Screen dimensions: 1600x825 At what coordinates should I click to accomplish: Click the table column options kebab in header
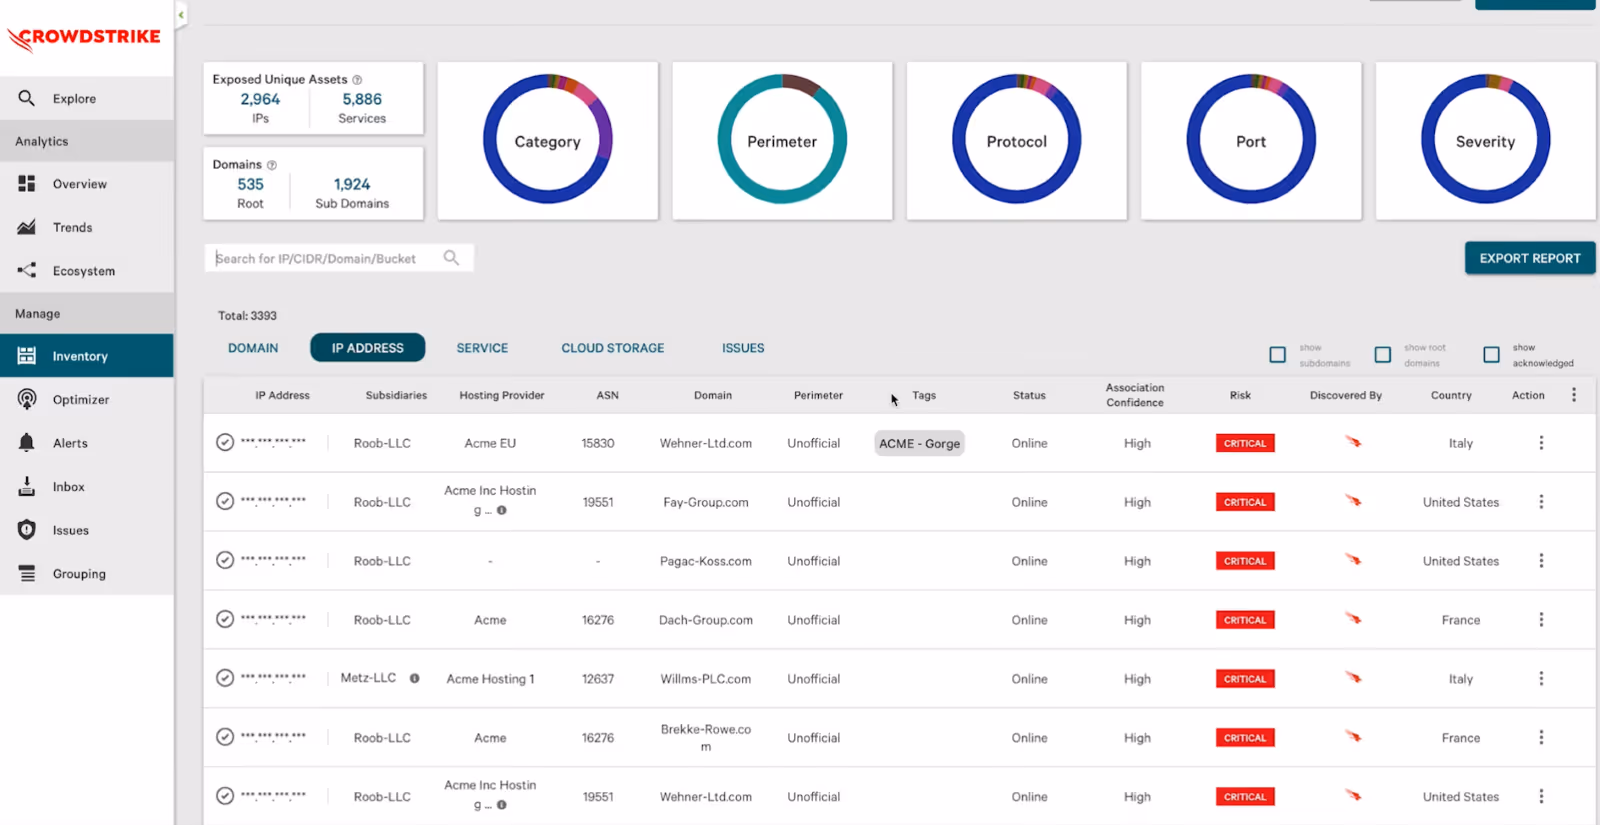1574,395
